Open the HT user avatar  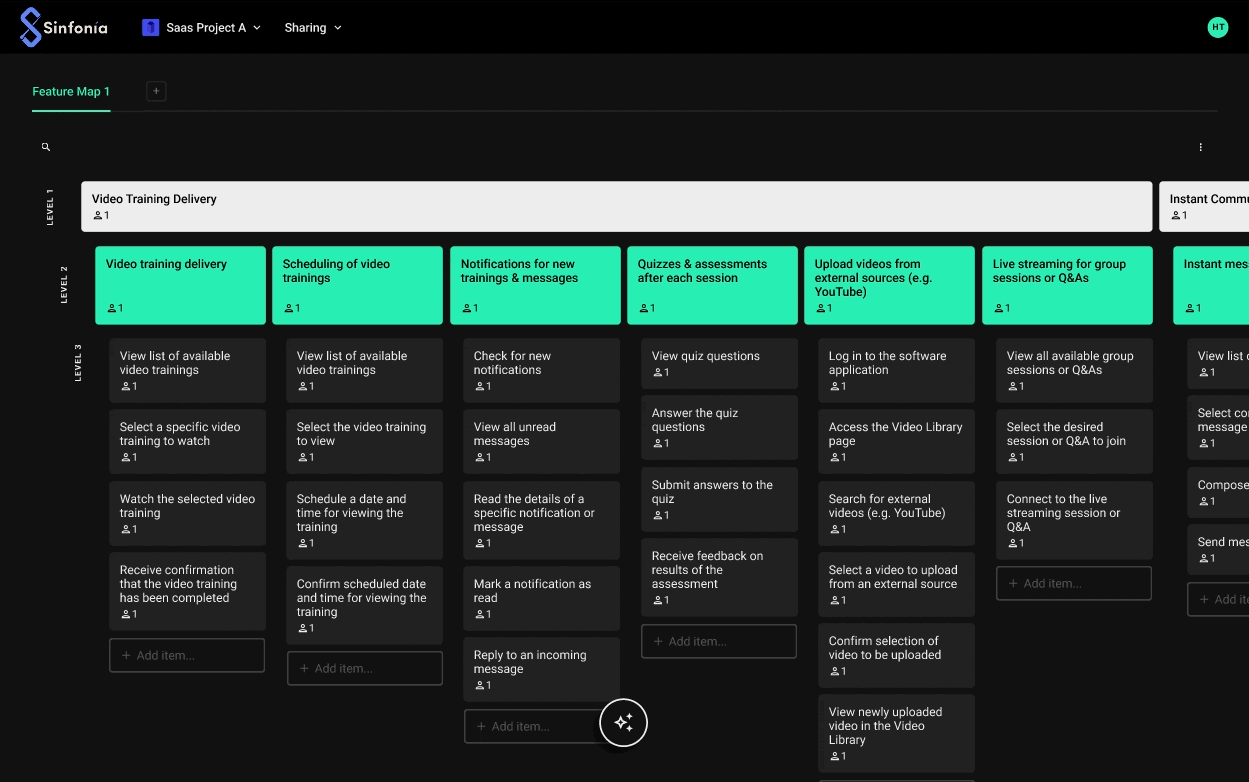pos(1217,28)
